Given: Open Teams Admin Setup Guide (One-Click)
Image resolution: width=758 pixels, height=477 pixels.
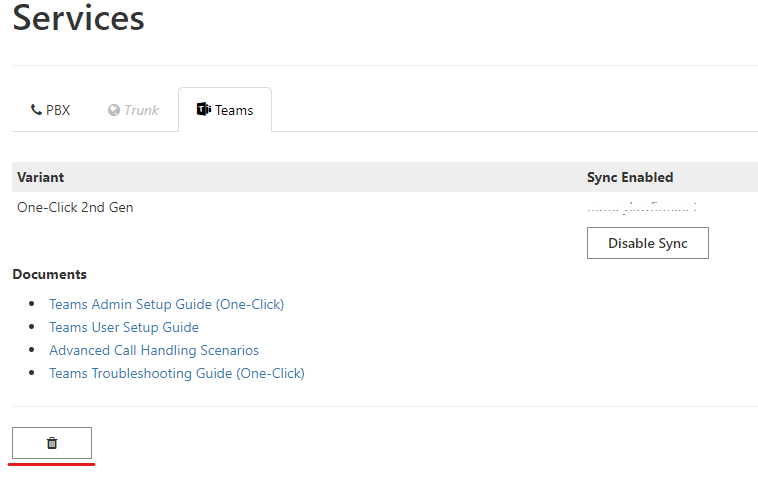Looking at the screenshot, I should pos(166,304).
